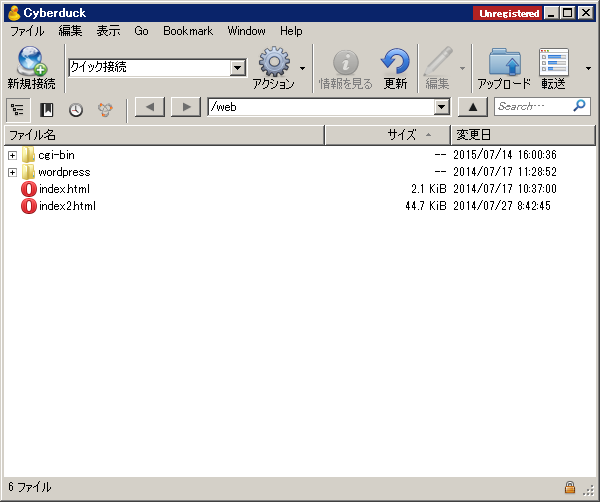Click the window resize grip icon
600x502 pixels.
pyautogui.click(x=589, y=490)
